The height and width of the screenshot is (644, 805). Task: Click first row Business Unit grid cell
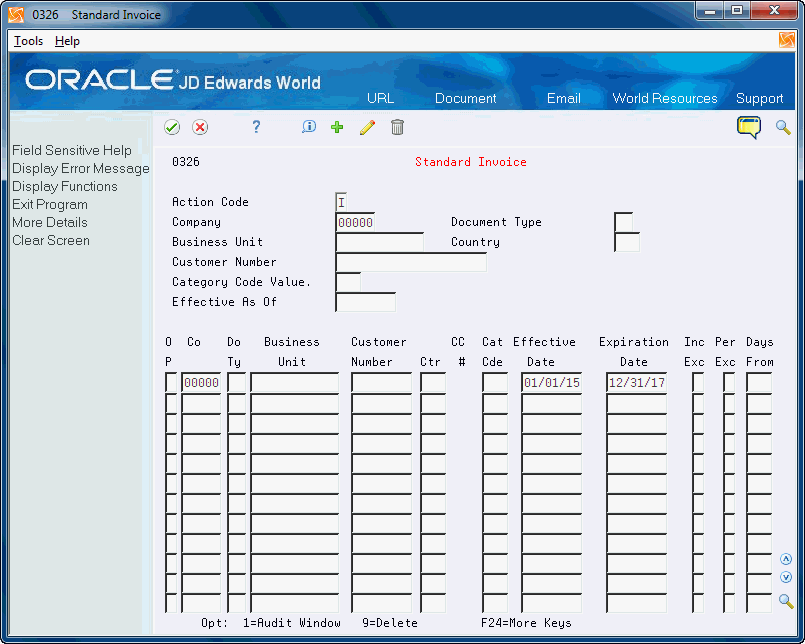[x=295, y=383]
